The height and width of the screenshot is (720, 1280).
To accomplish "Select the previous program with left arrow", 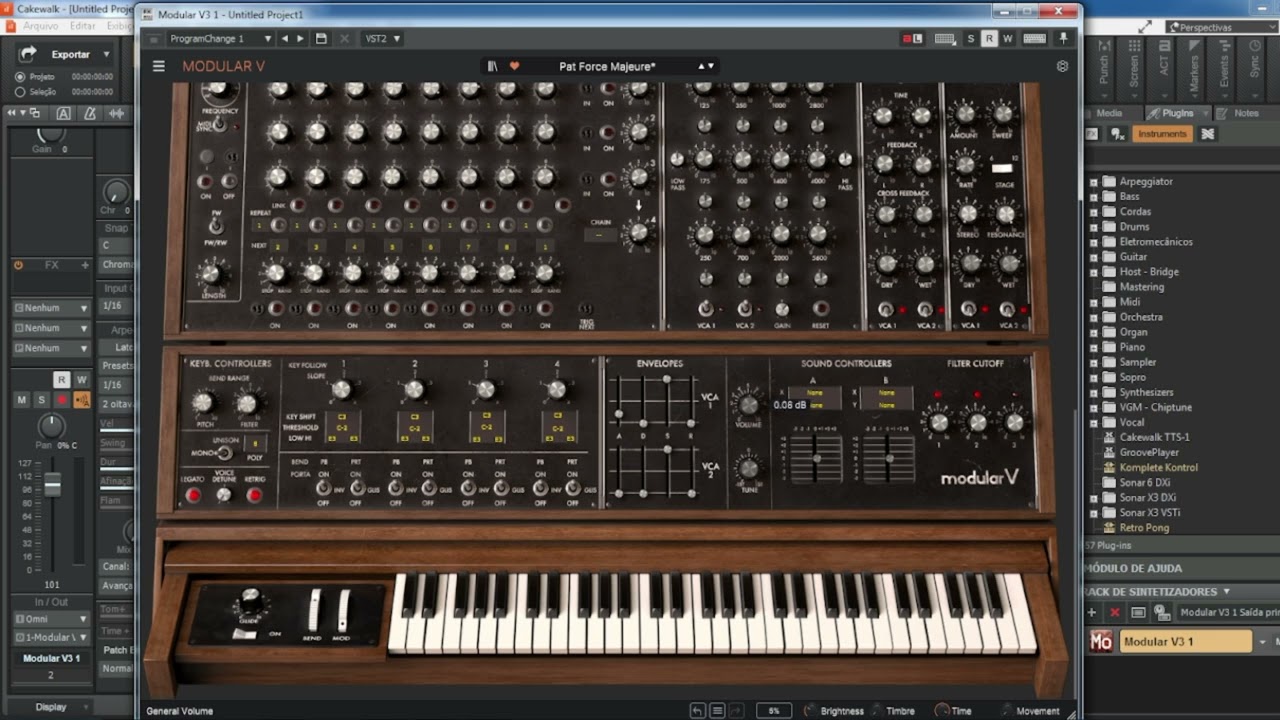I will coord(285,38).
